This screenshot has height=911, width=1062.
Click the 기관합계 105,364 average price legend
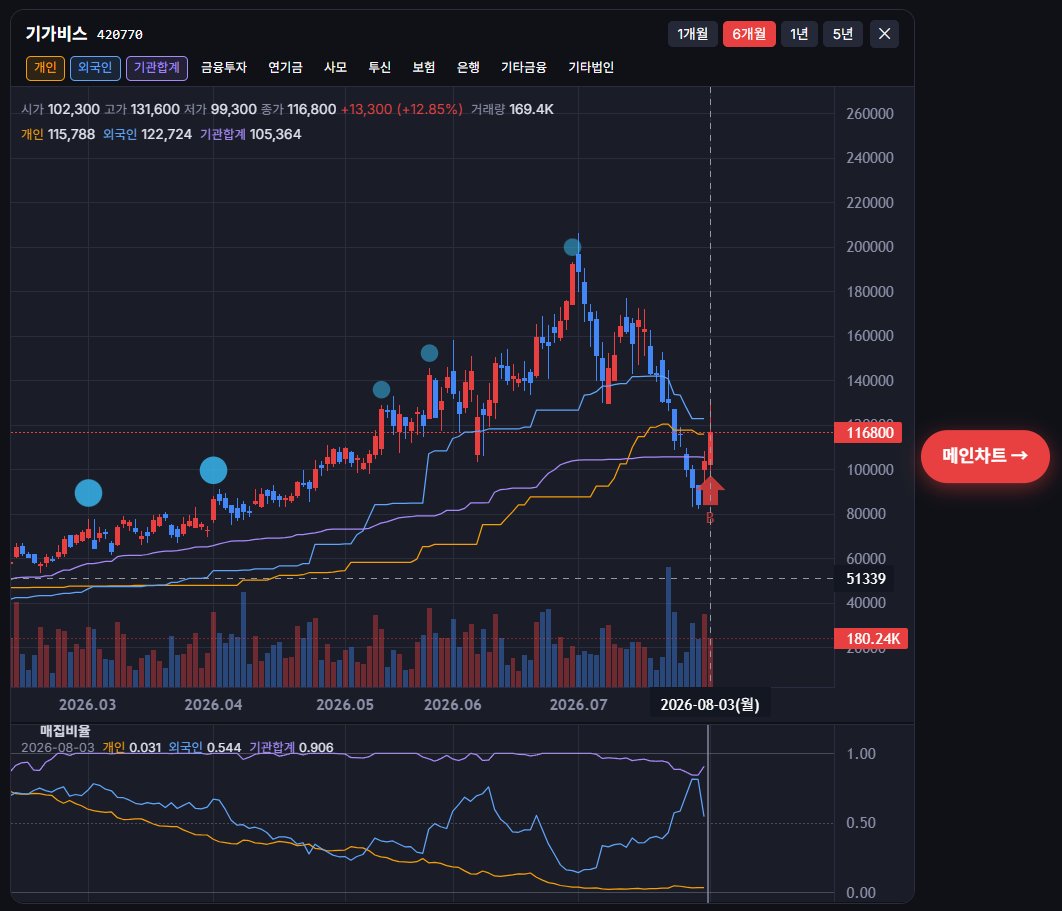click(251, 134)
